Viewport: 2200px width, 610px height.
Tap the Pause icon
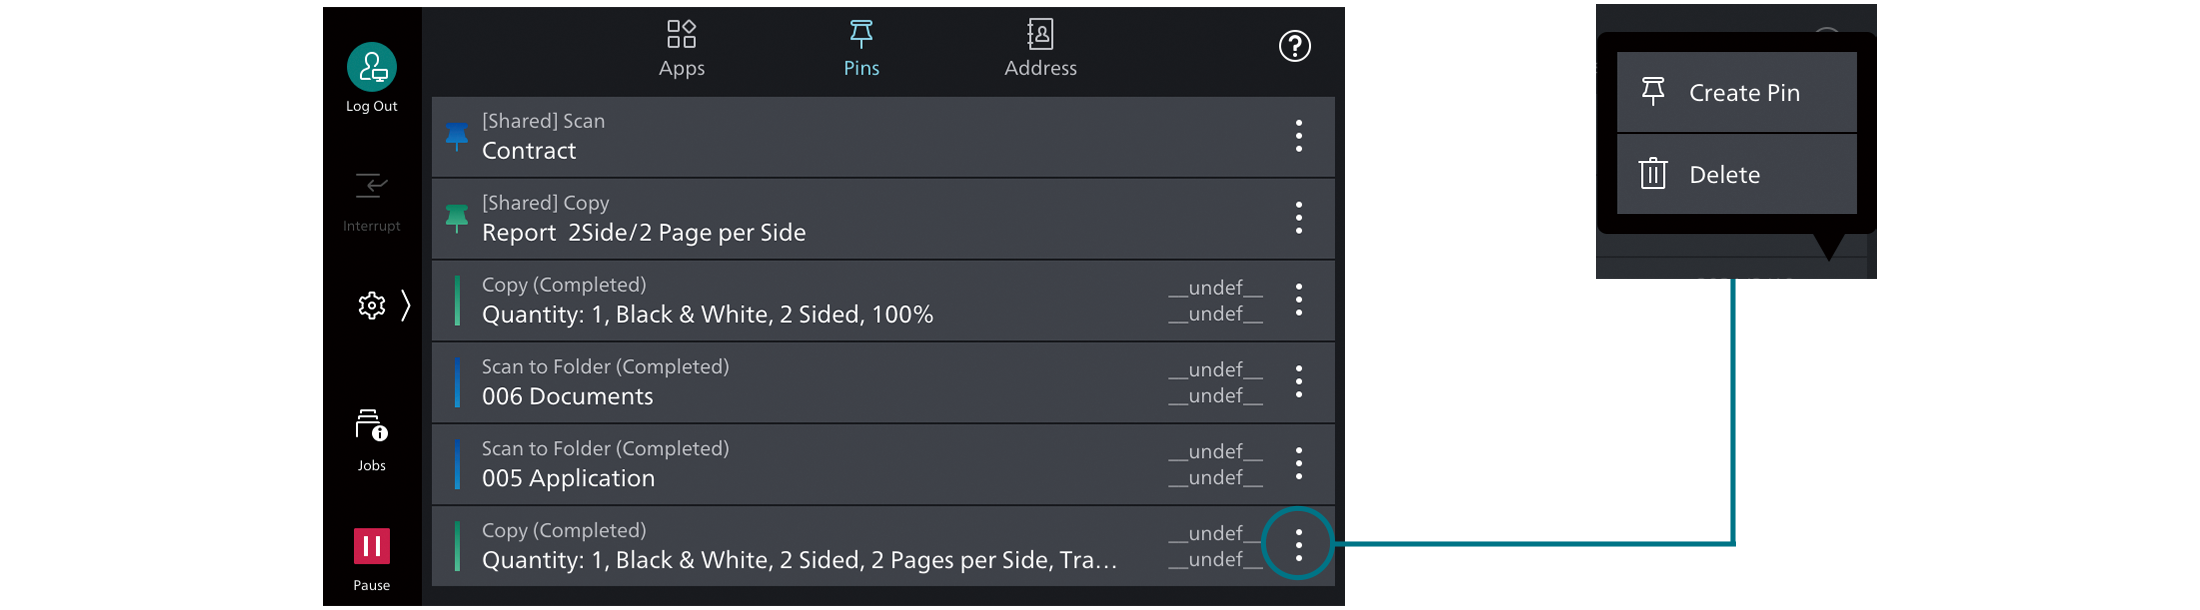pyautogui.click(x=371, y=545)
